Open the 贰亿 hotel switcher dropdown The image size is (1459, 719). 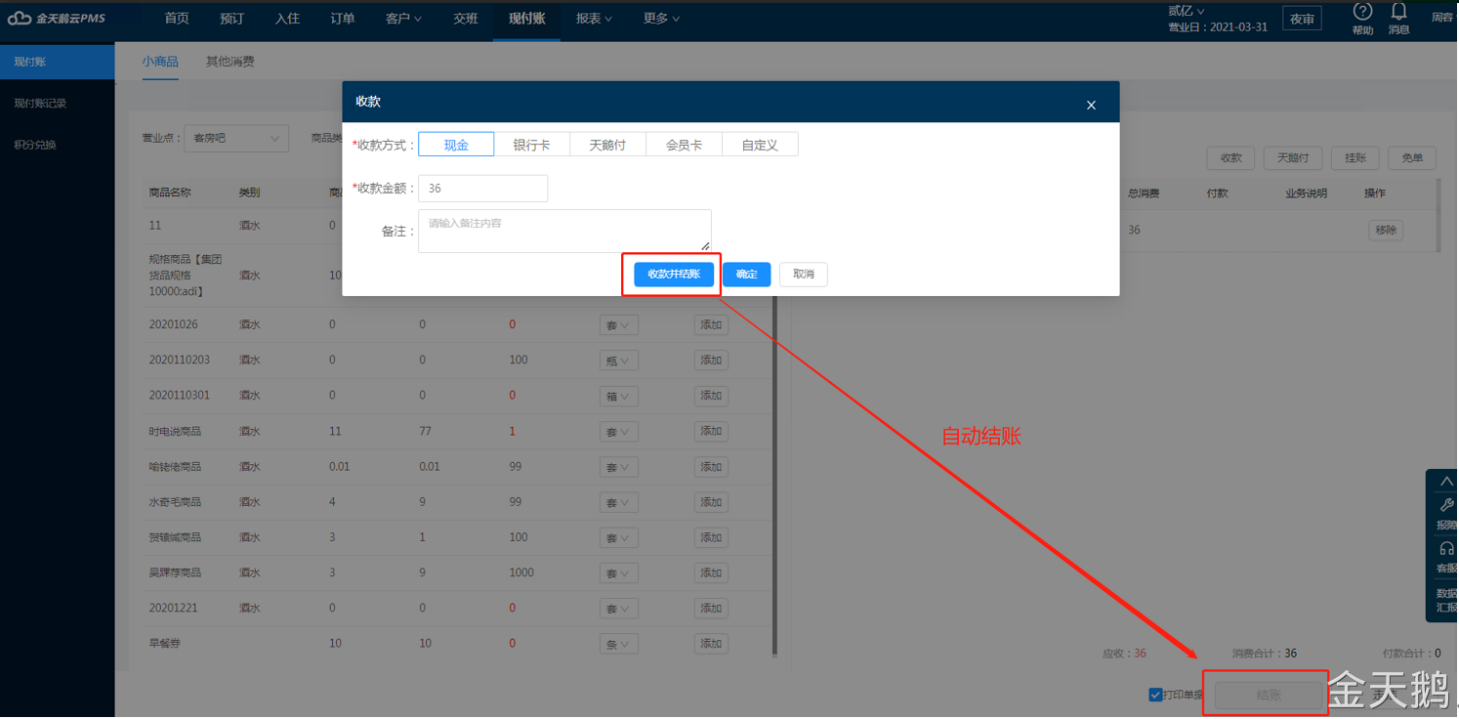1186,11
